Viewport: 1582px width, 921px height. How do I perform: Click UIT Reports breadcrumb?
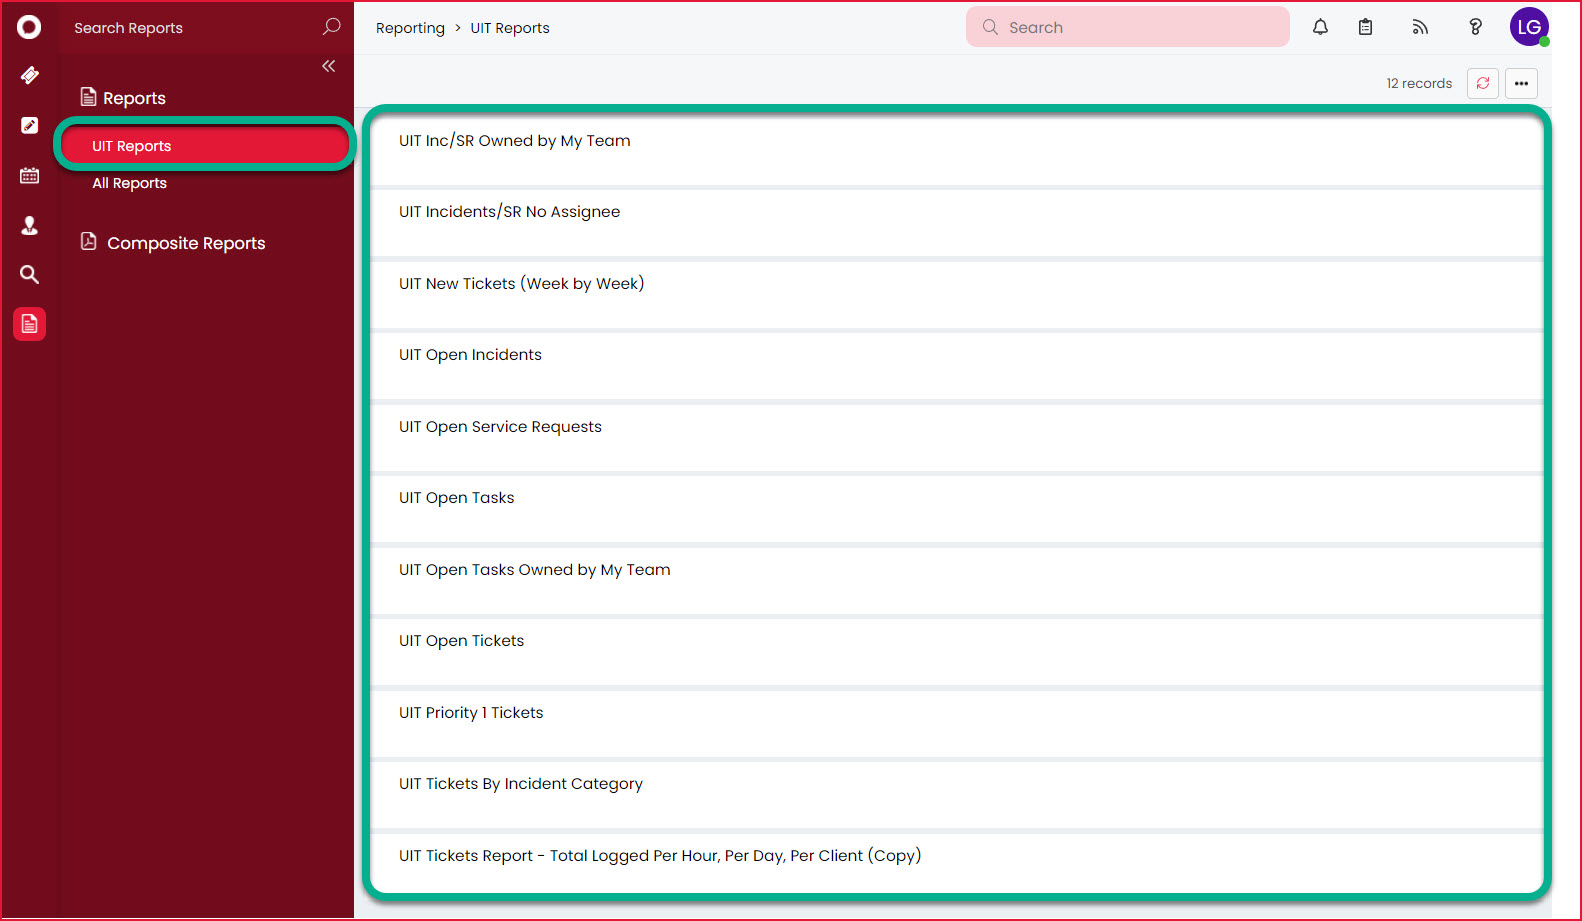[x=510, y=28]
